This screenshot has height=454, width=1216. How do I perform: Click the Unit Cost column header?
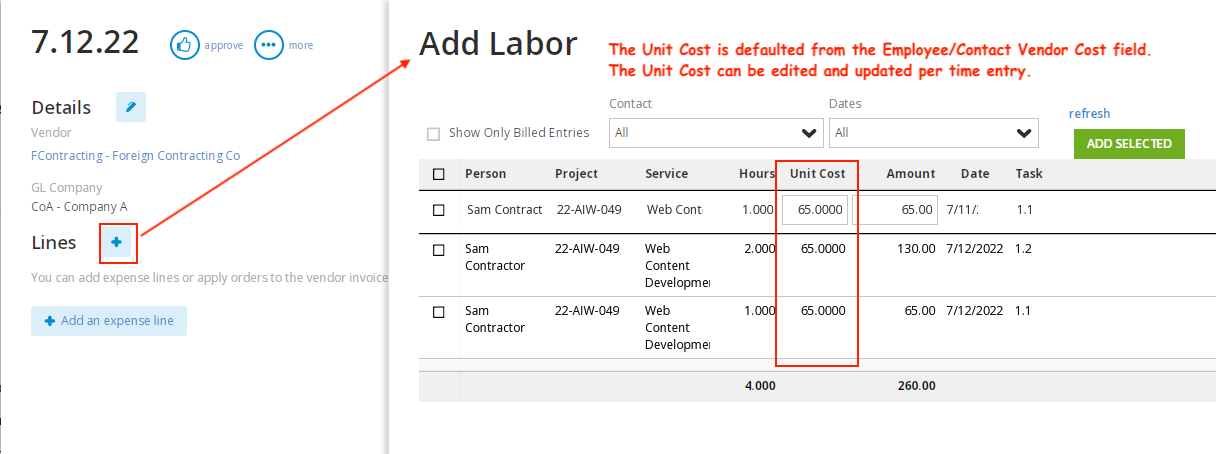point(818,174)
